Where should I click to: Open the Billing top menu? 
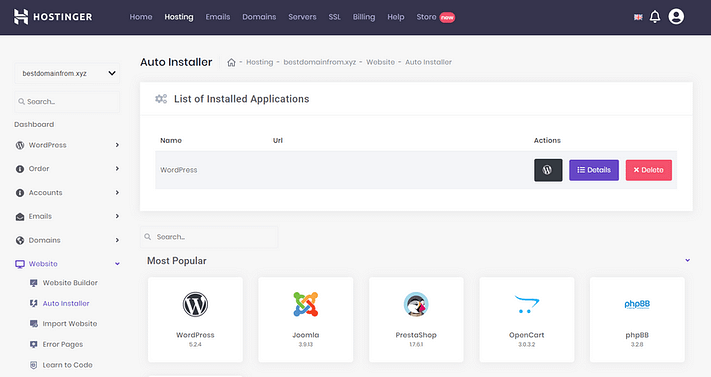[x=364, y=17]
